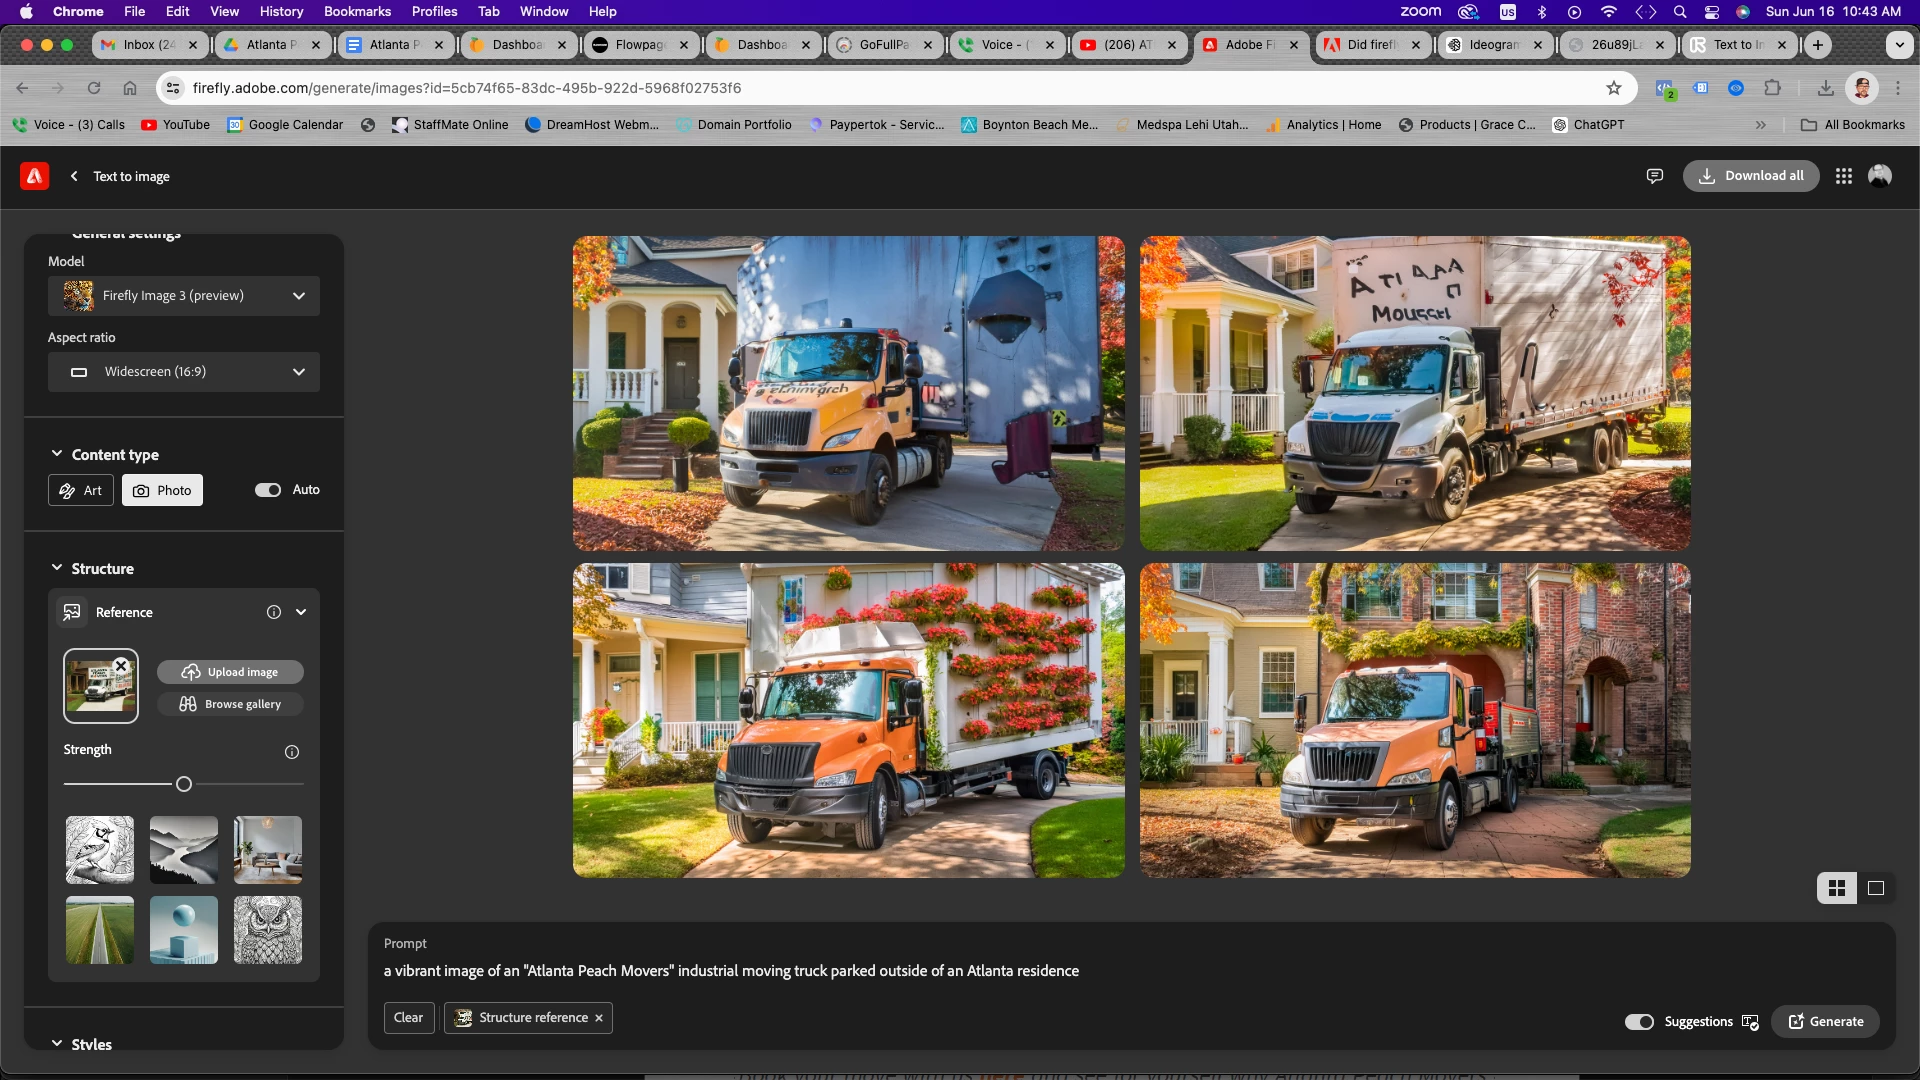Collapse the Structure section
The width and height of the screenshot is (1920, 1080).
pyautogui.click(x=57, y=568)
